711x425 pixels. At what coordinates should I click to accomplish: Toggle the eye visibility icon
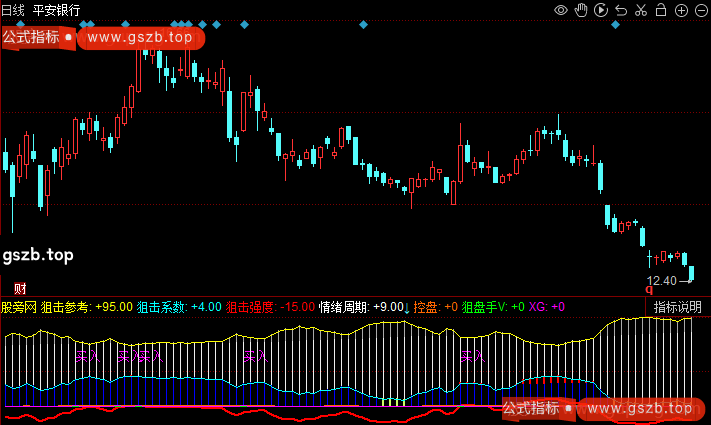561,10
